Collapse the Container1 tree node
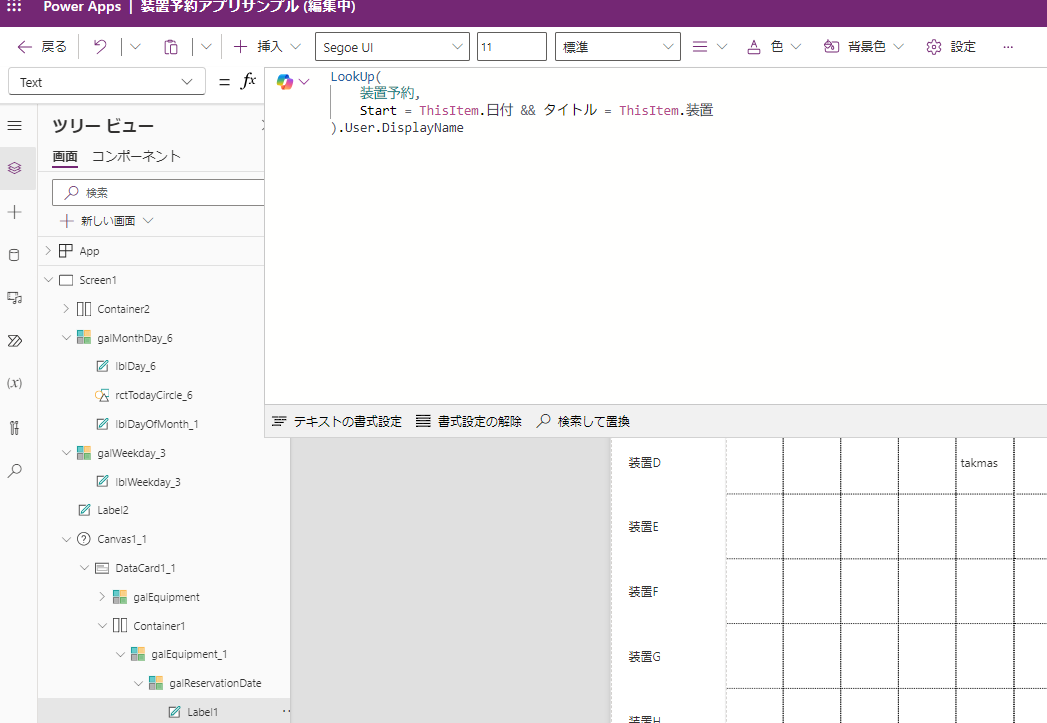Image resolution: width=1047 pixels, height=723 pixels. point(102,626)
